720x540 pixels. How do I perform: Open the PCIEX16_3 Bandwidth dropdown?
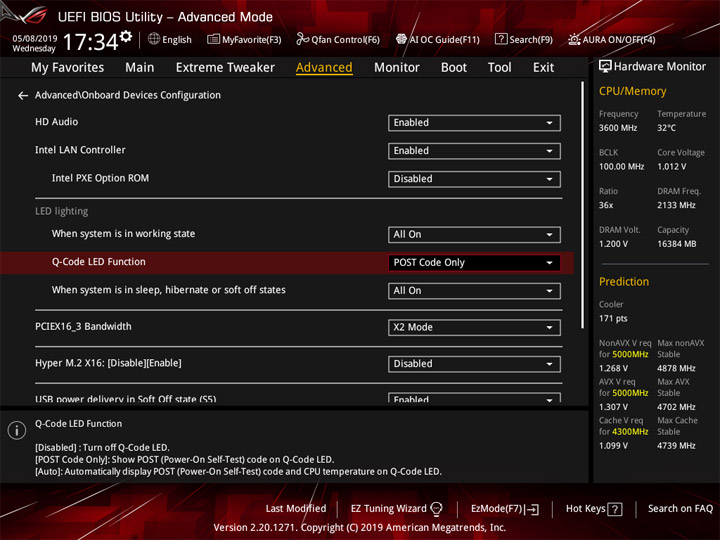pyautogui.click(x=474, y=327)
